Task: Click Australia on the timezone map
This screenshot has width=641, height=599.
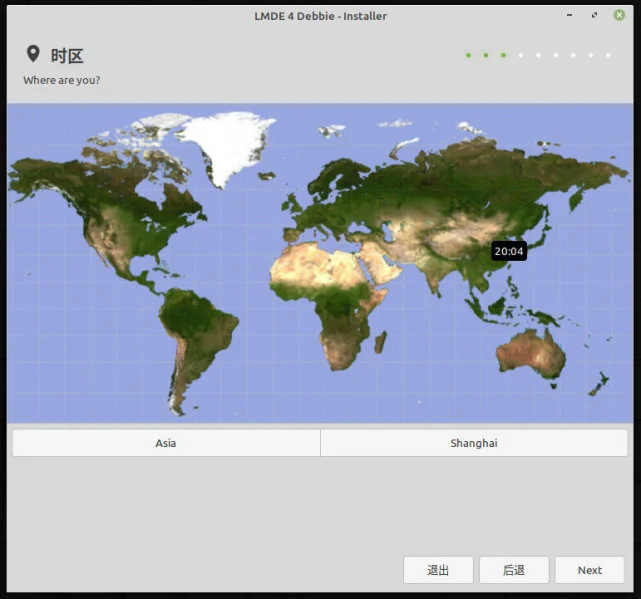Action: pos(531,354)
